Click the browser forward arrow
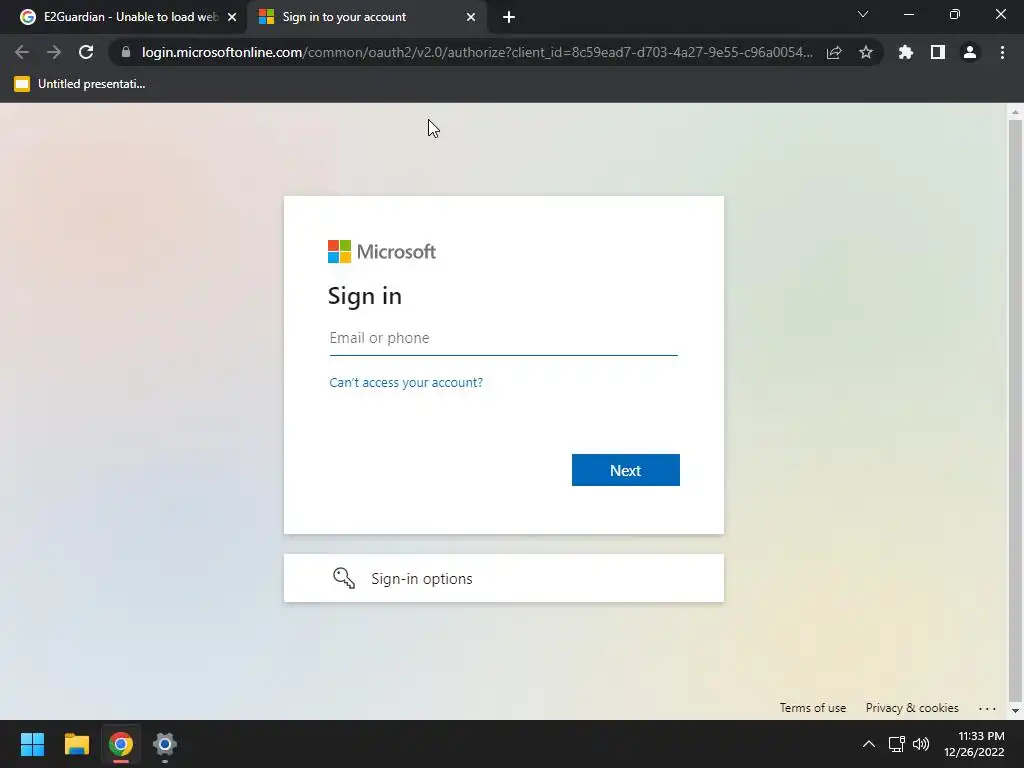Screen dimensions: 1024x768 (x=54, y=52)
